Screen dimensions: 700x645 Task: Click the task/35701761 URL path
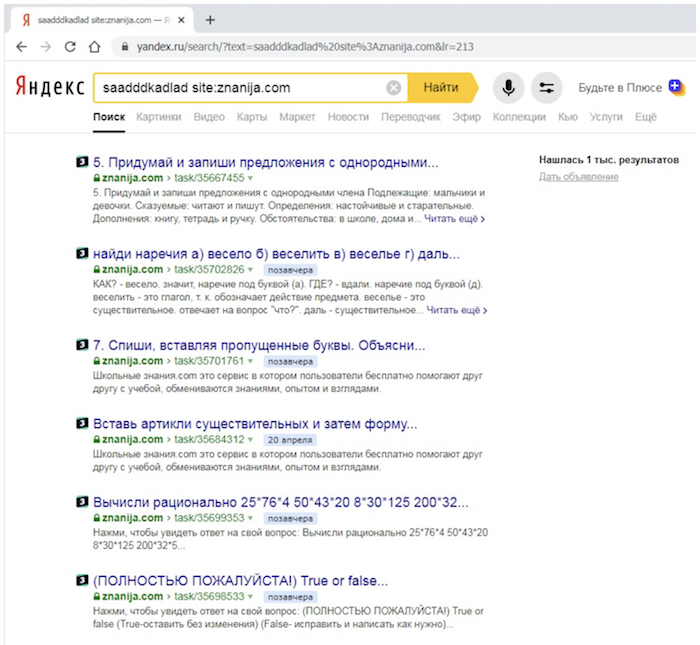click(x=209, y=361)
